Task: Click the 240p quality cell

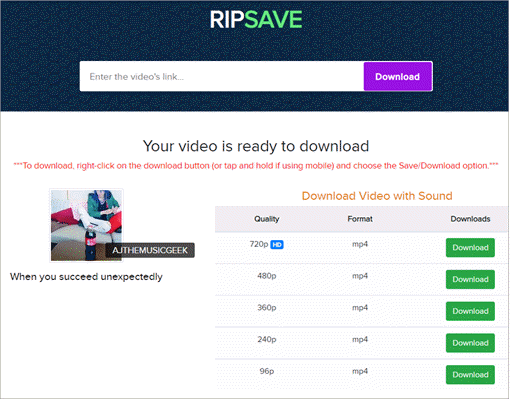Action: 267,339
